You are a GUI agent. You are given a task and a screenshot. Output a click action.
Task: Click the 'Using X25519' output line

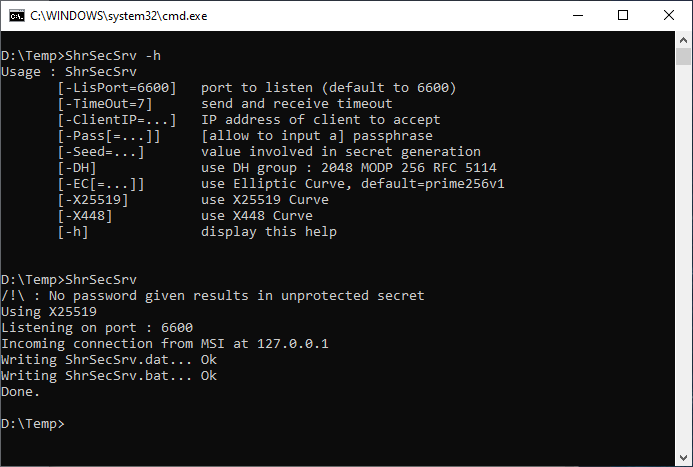click(x=49, y=311)
